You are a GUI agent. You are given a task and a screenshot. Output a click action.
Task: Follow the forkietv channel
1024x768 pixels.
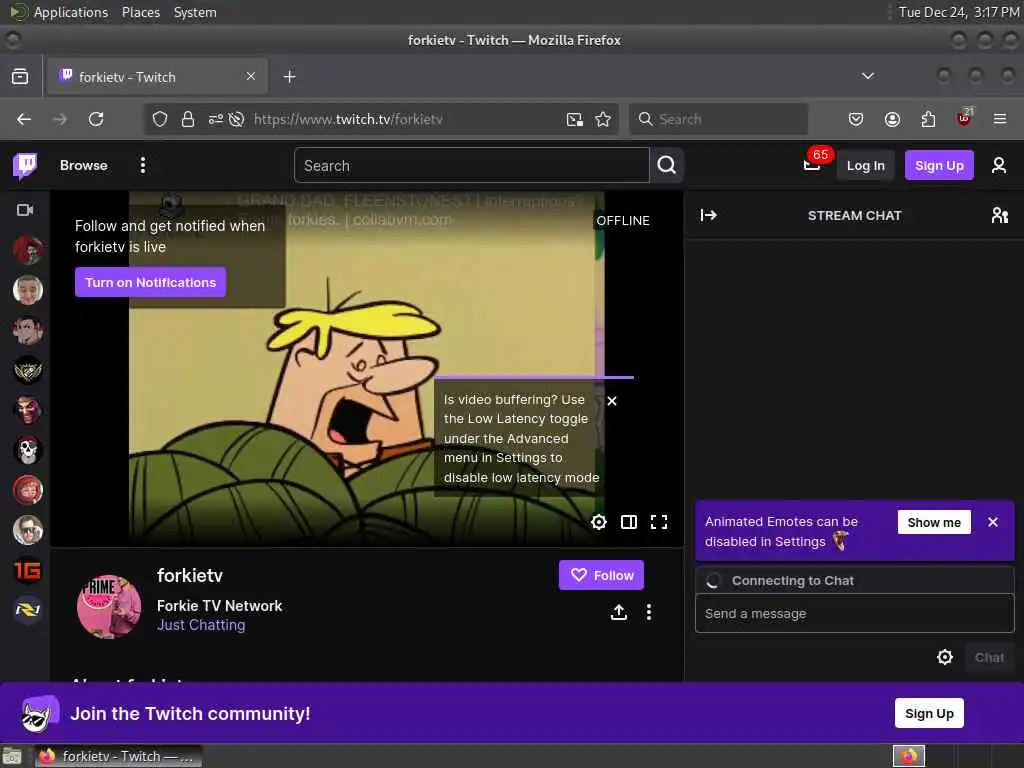pyautogui.click(x=601, y=575)
